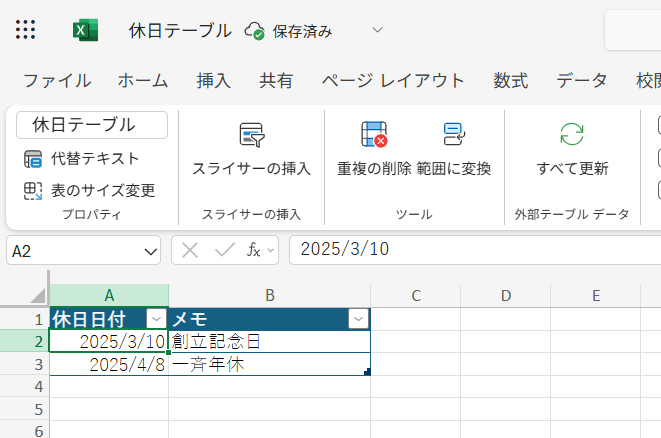Select row 2 header
This screenshot has width=661, height=438.
[24, 341]
